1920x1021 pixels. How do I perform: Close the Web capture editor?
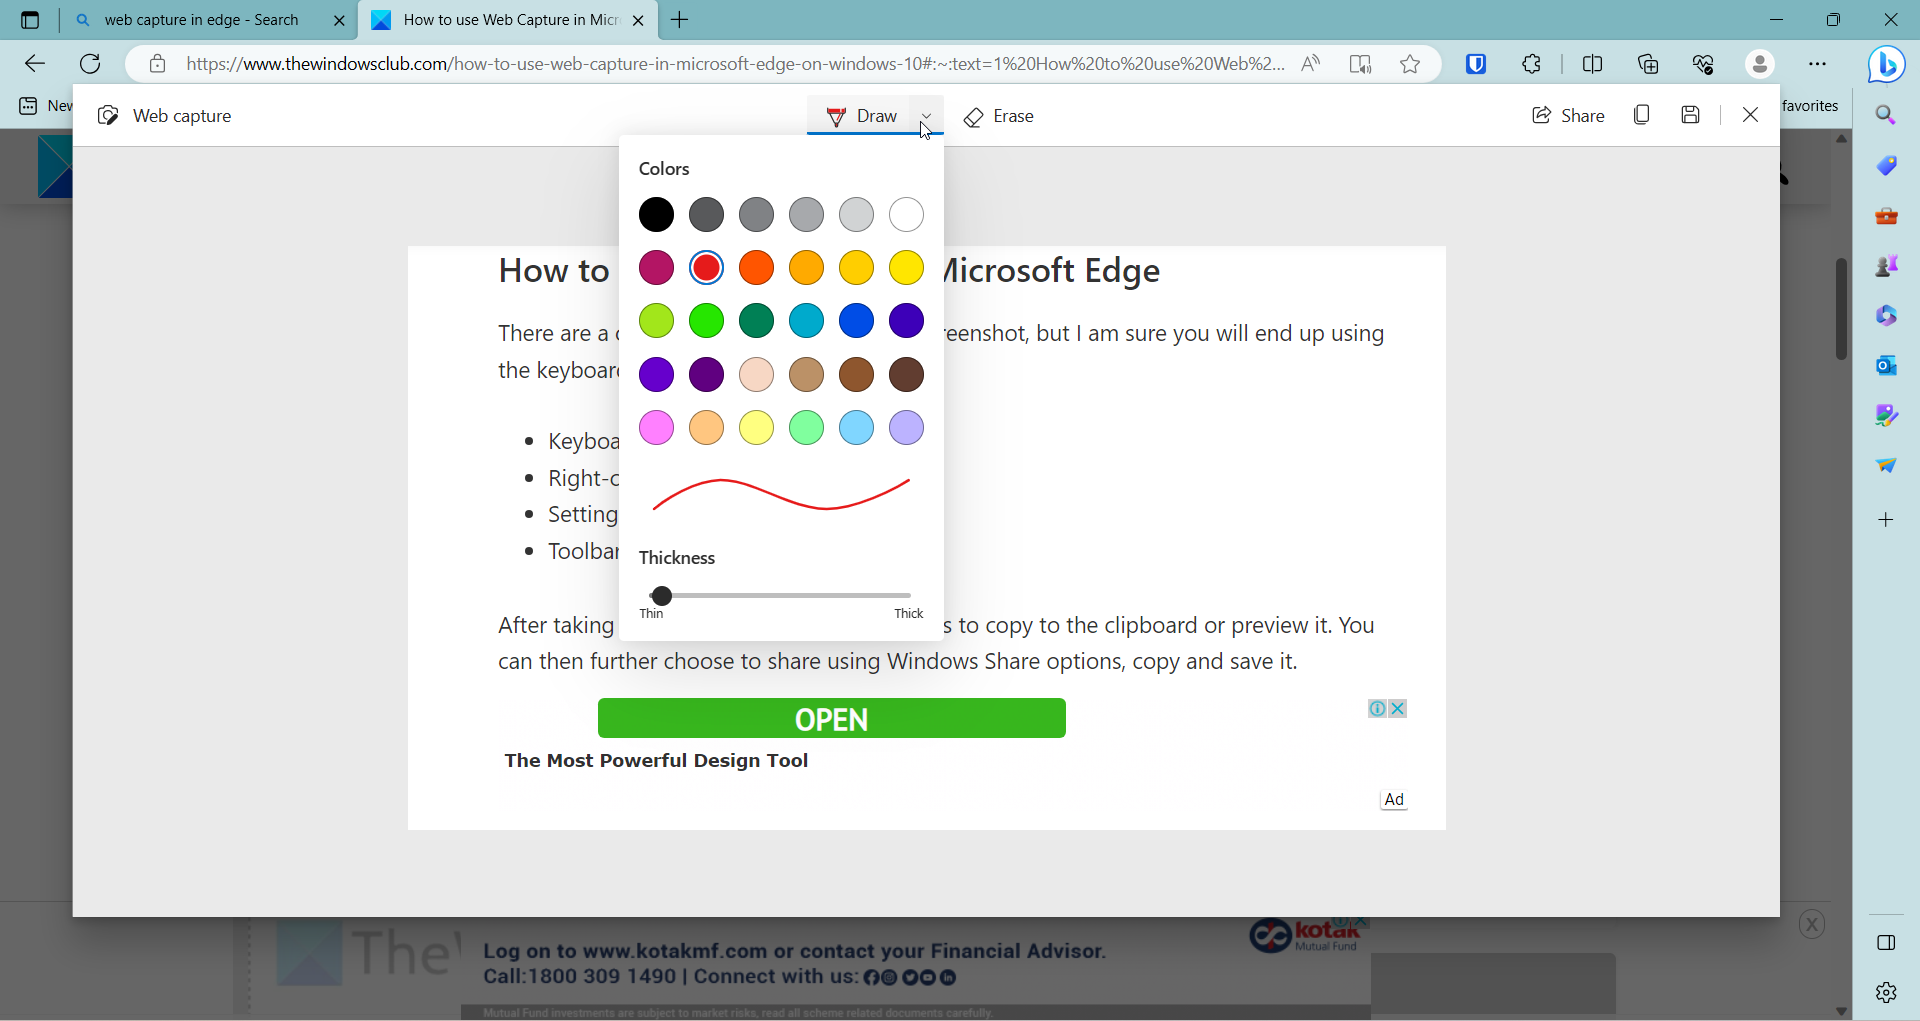click(x=1750, y=115)
